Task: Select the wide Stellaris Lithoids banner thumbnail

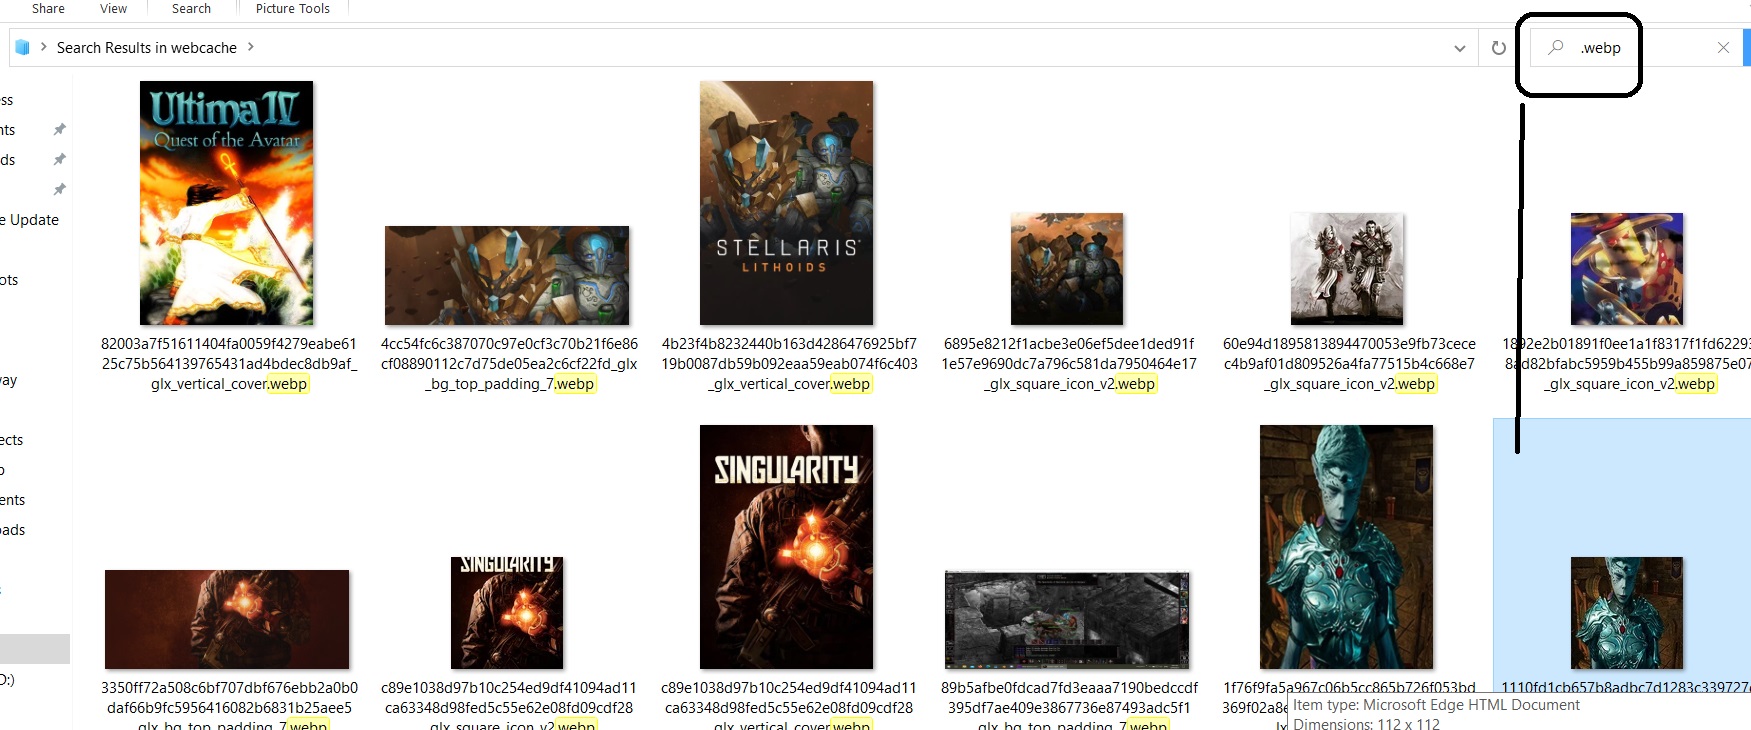Action: coord(507,275)
